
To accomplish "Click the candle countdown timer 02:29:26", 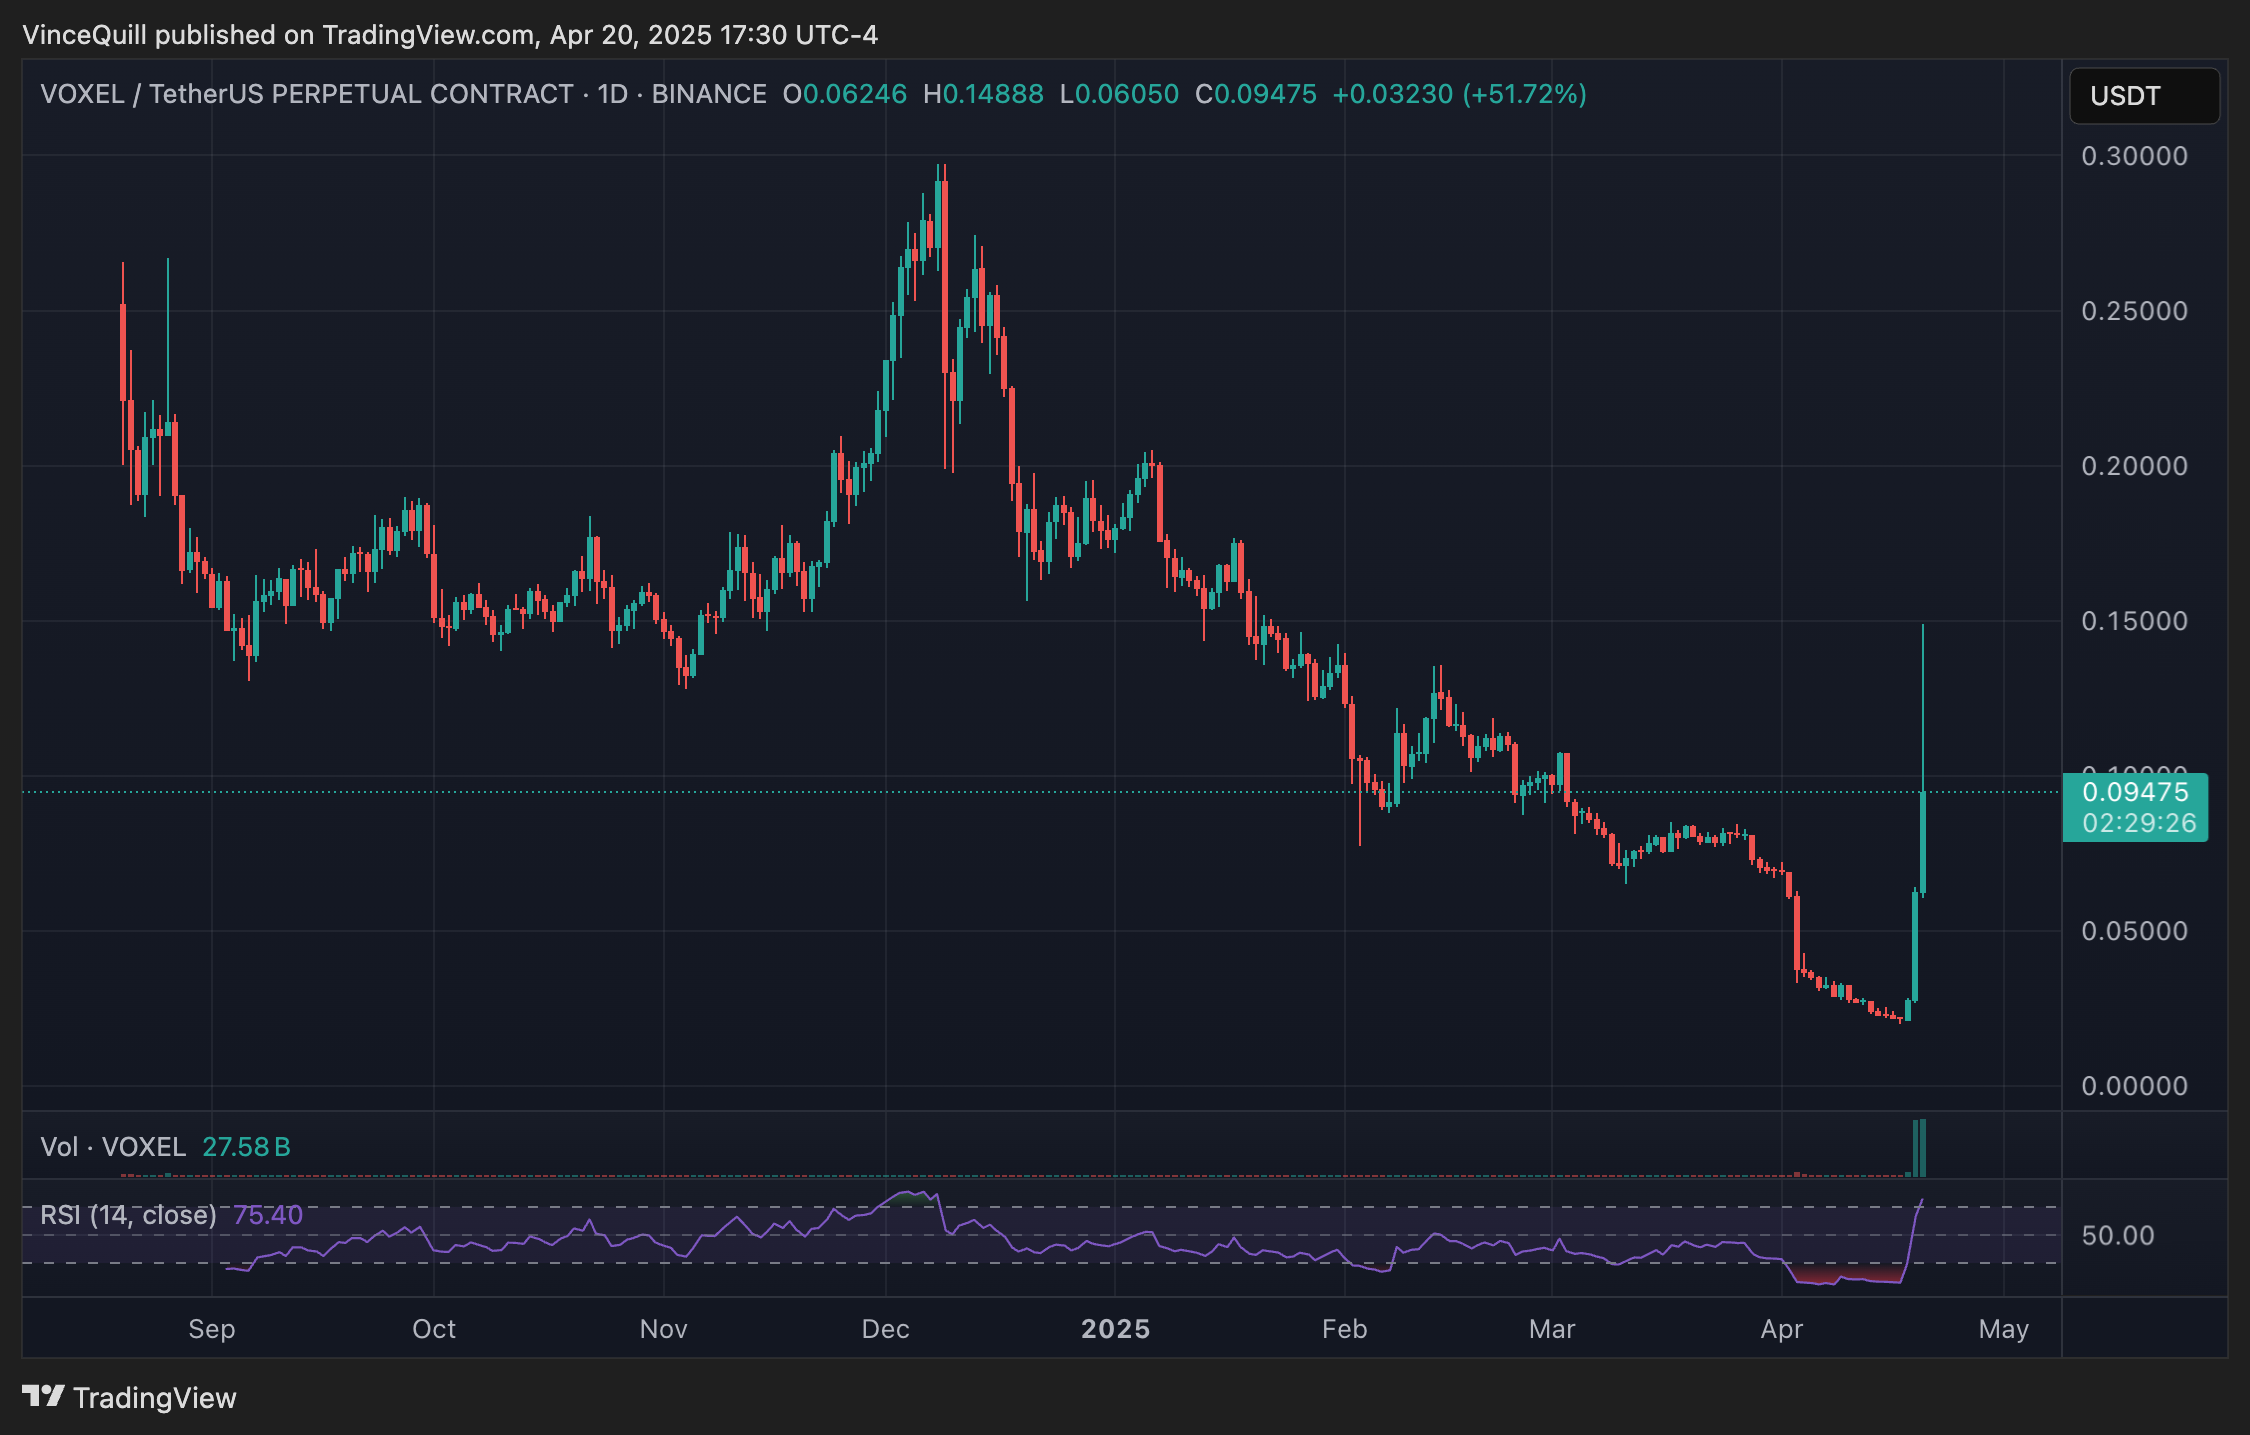I will (2139, 823).
